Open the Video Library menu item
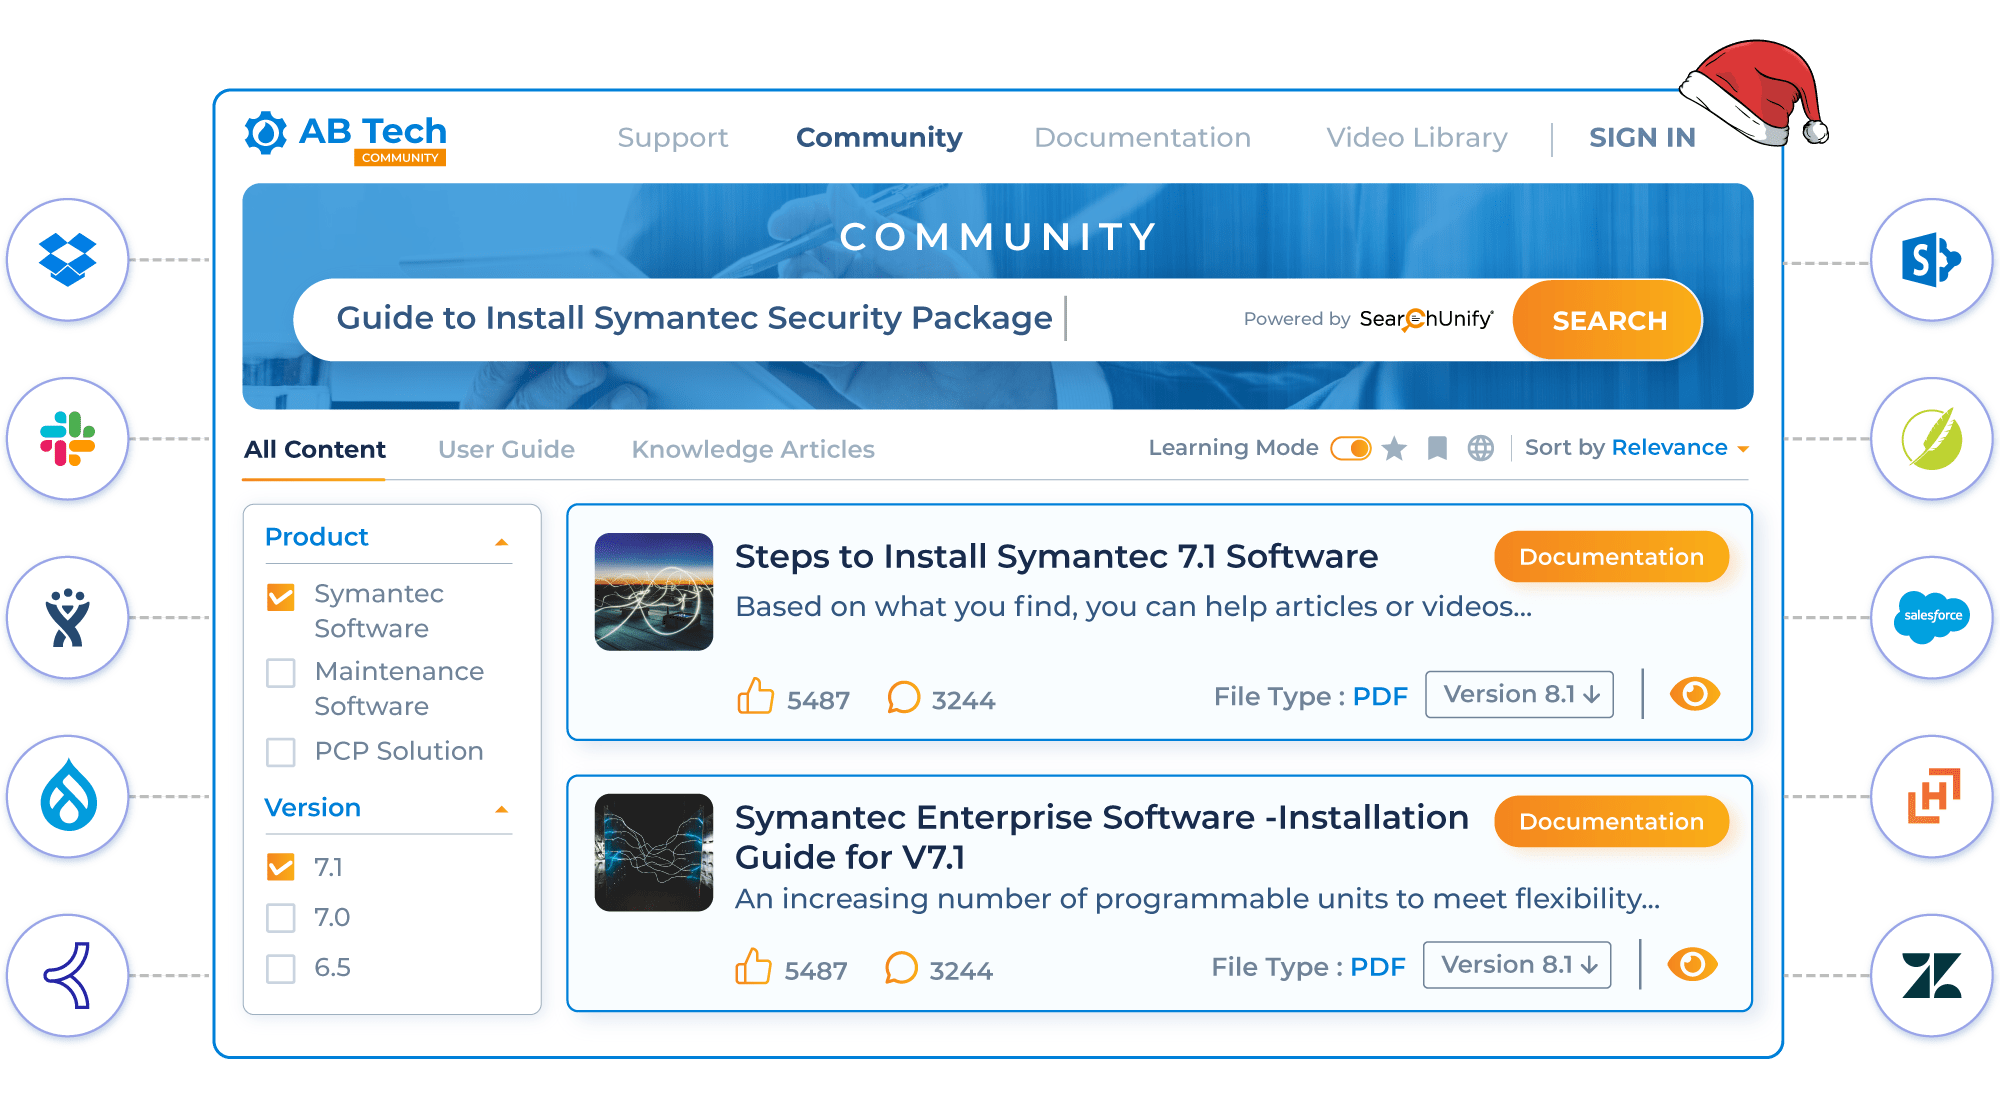Image resolution: width=2000 pixels, height=1097 pixels. coord(1417,138)
